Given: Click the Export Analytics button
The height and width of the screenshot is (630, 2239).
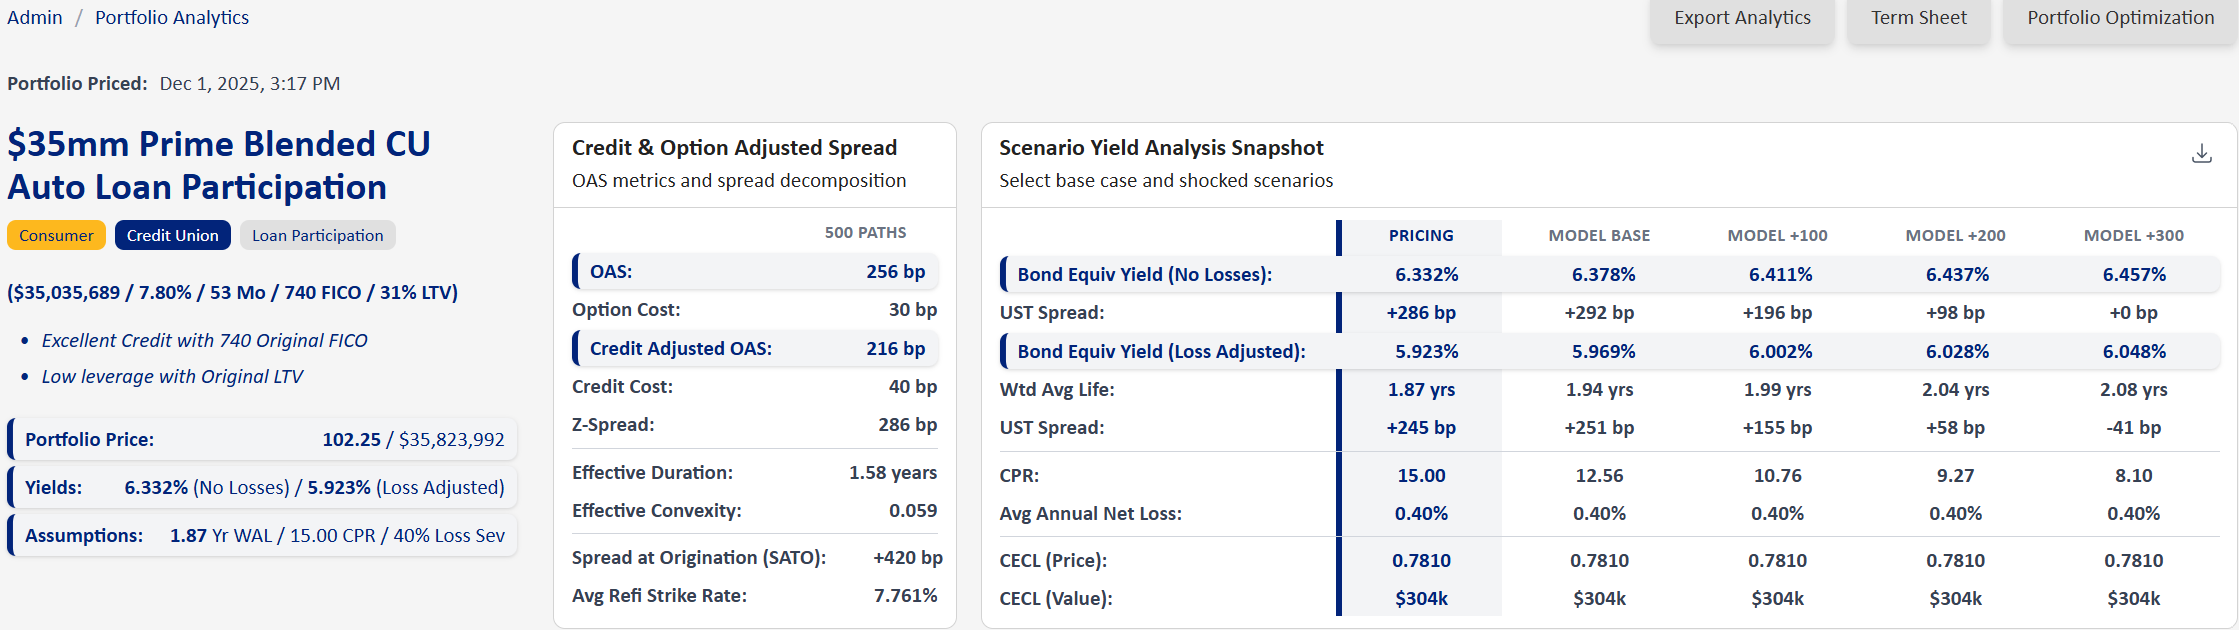Looking at the screenshot, I should (1742, 17).
